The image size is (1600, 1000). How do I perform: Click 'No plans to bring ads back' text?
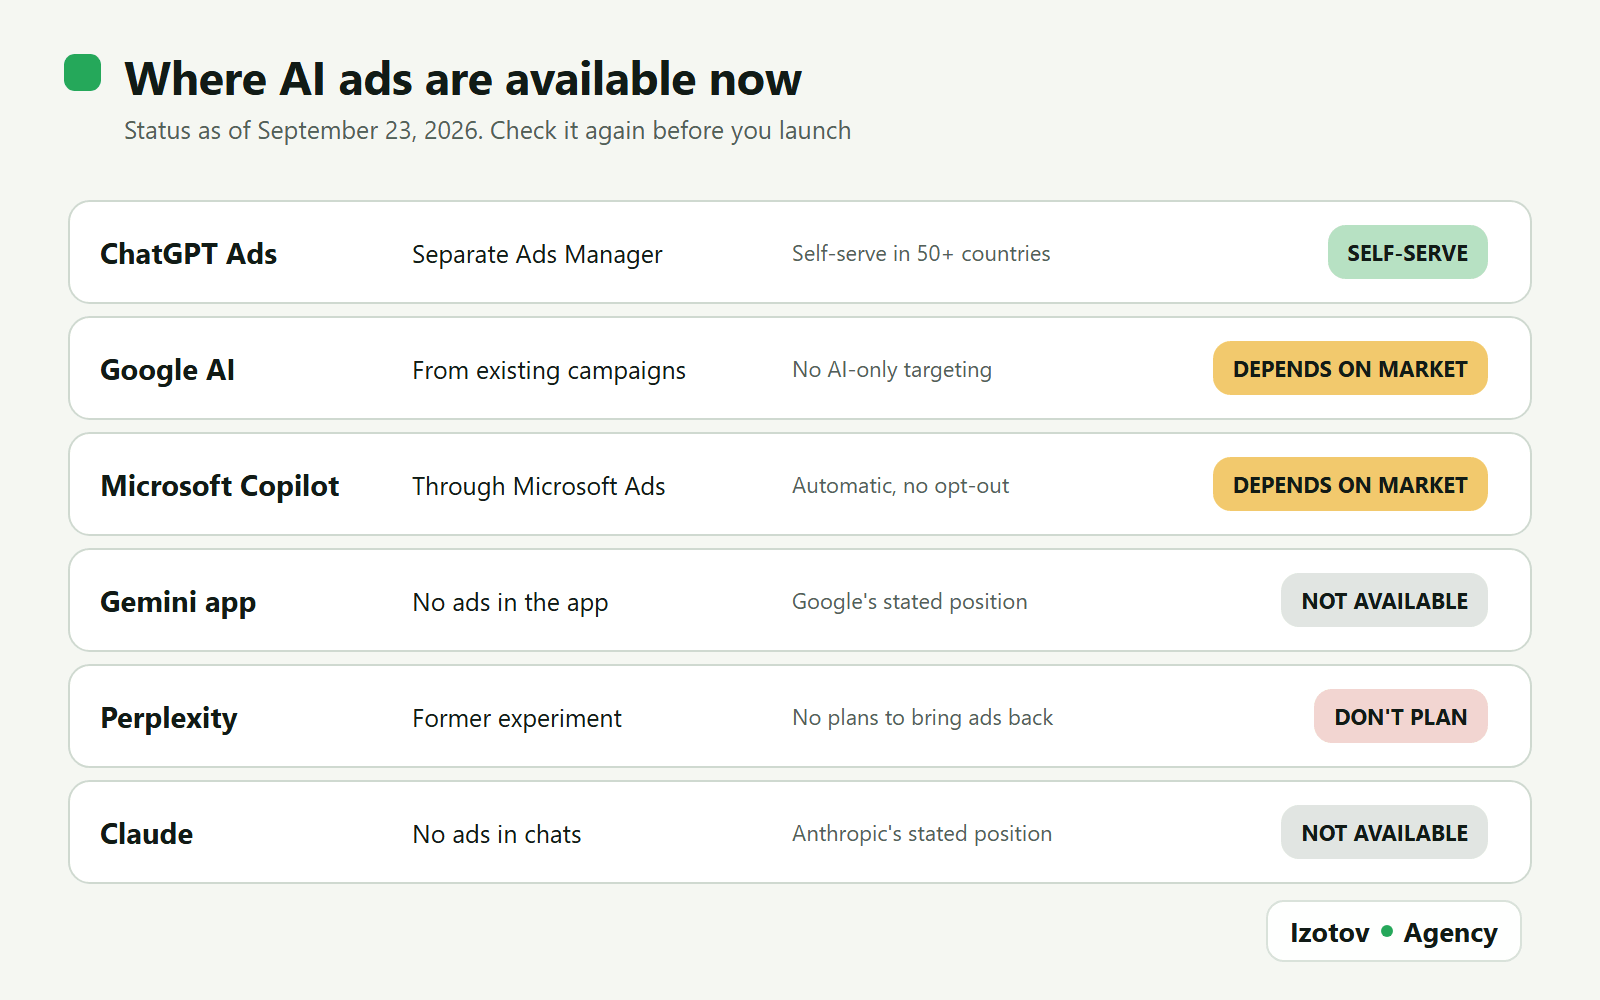[x=923, y=718]
